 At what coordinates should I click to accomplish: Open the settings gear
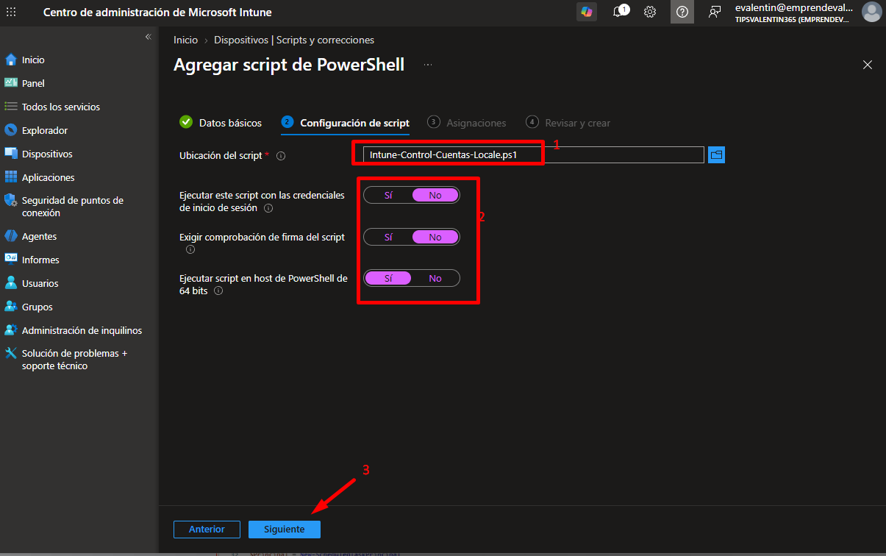click(x=650, y=12)
